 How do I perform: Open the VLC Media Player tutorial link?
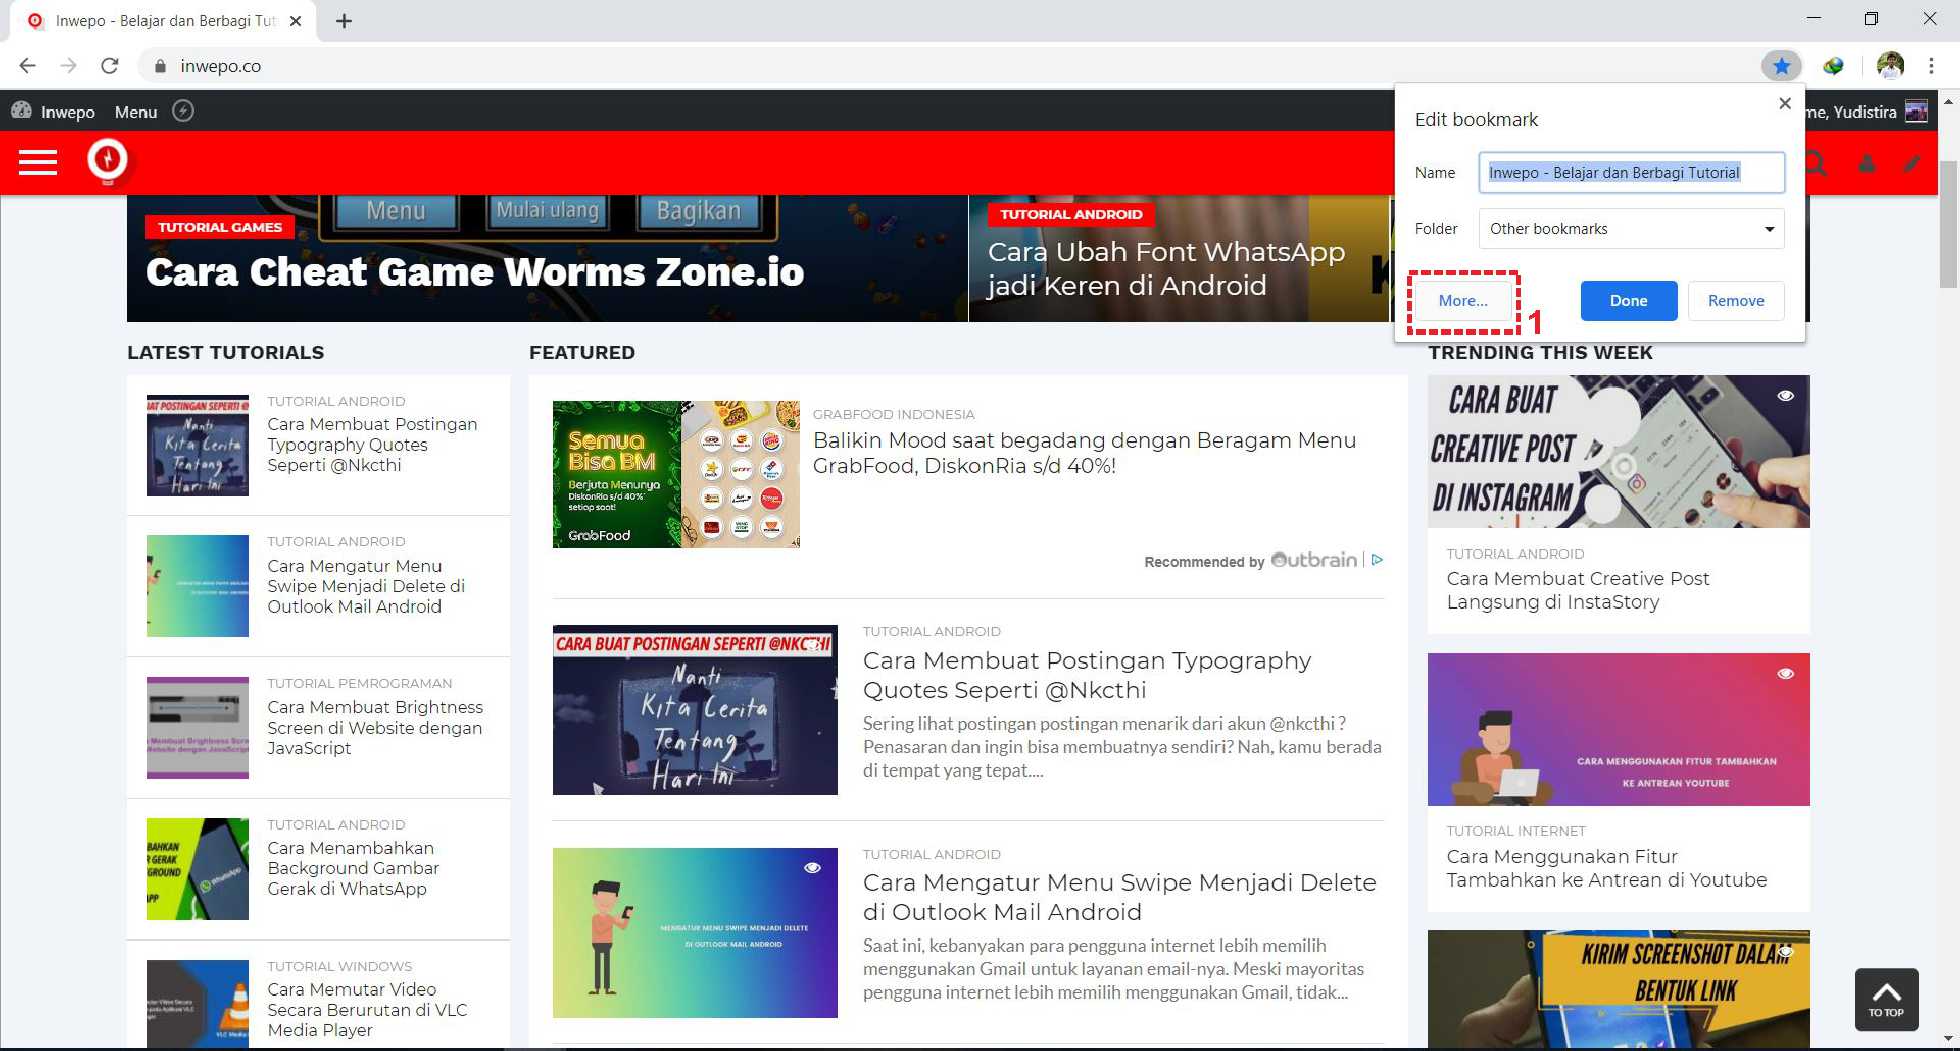click(367, 1009)
